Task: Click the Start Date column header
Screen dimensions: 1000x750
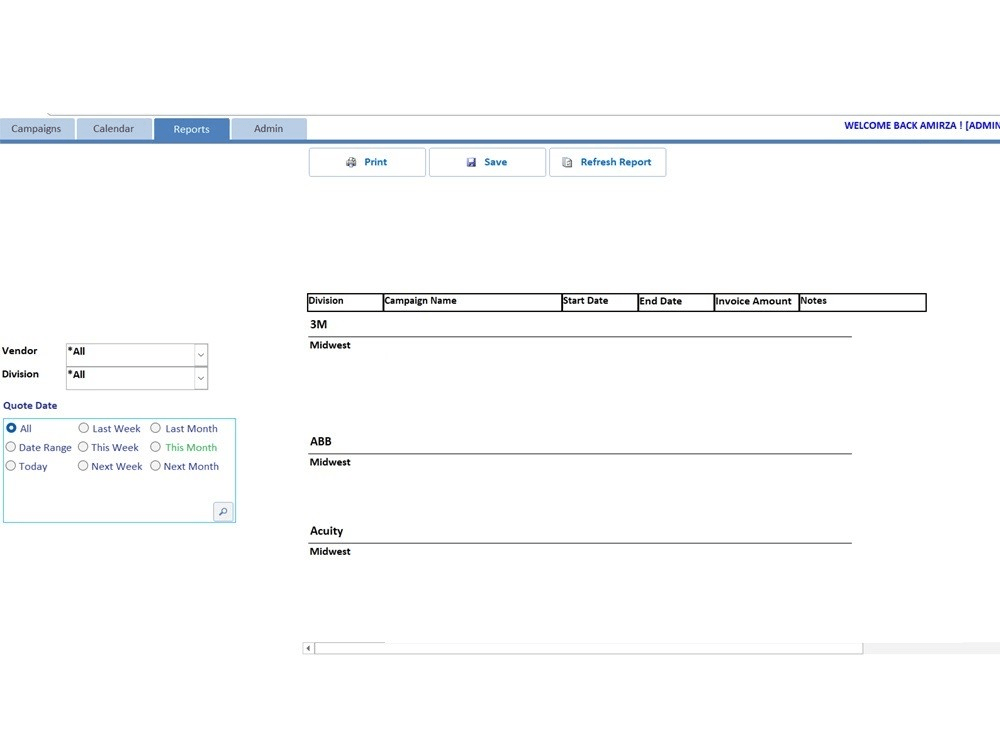Action: 600,302
